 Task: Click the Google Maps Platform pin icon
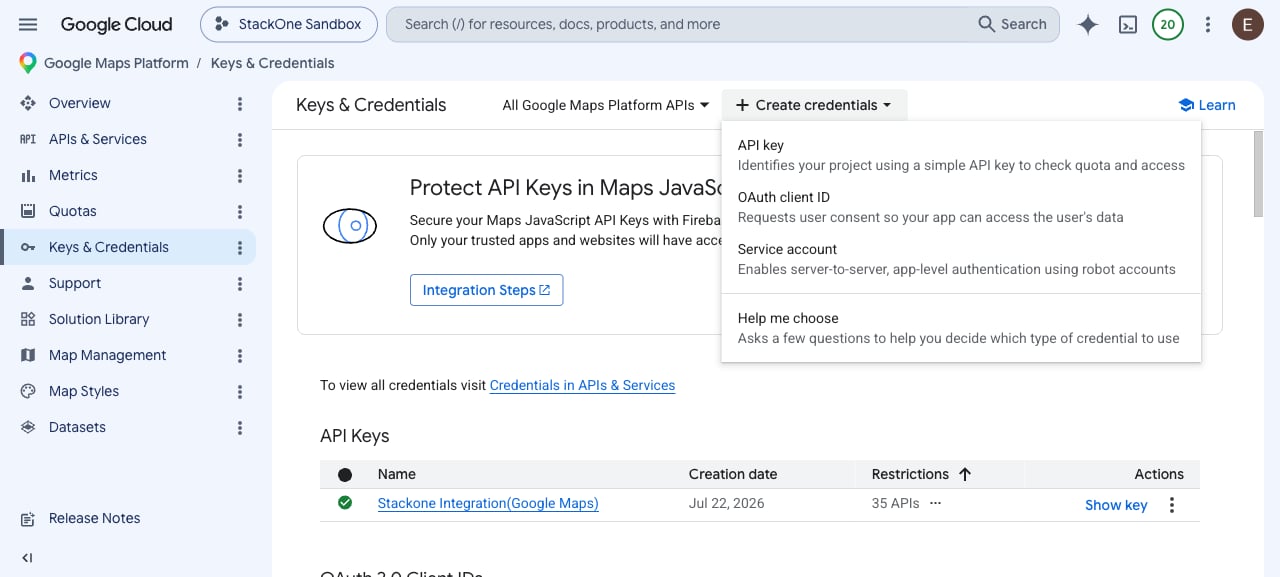pyautogui.click(x=28, y=63)
